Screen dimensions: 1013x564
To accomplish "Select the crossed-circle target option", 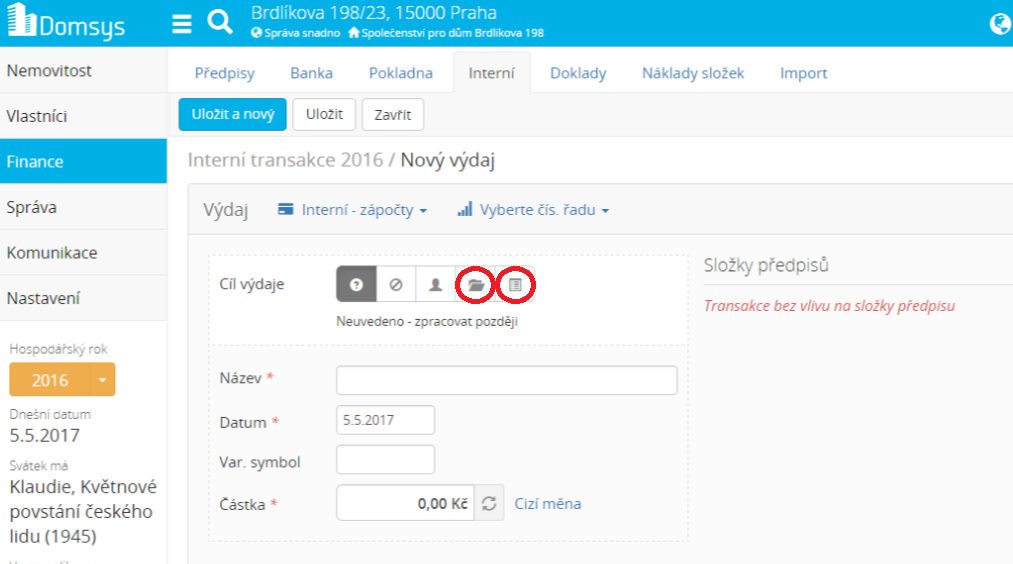I will click(x=396, y=284).
